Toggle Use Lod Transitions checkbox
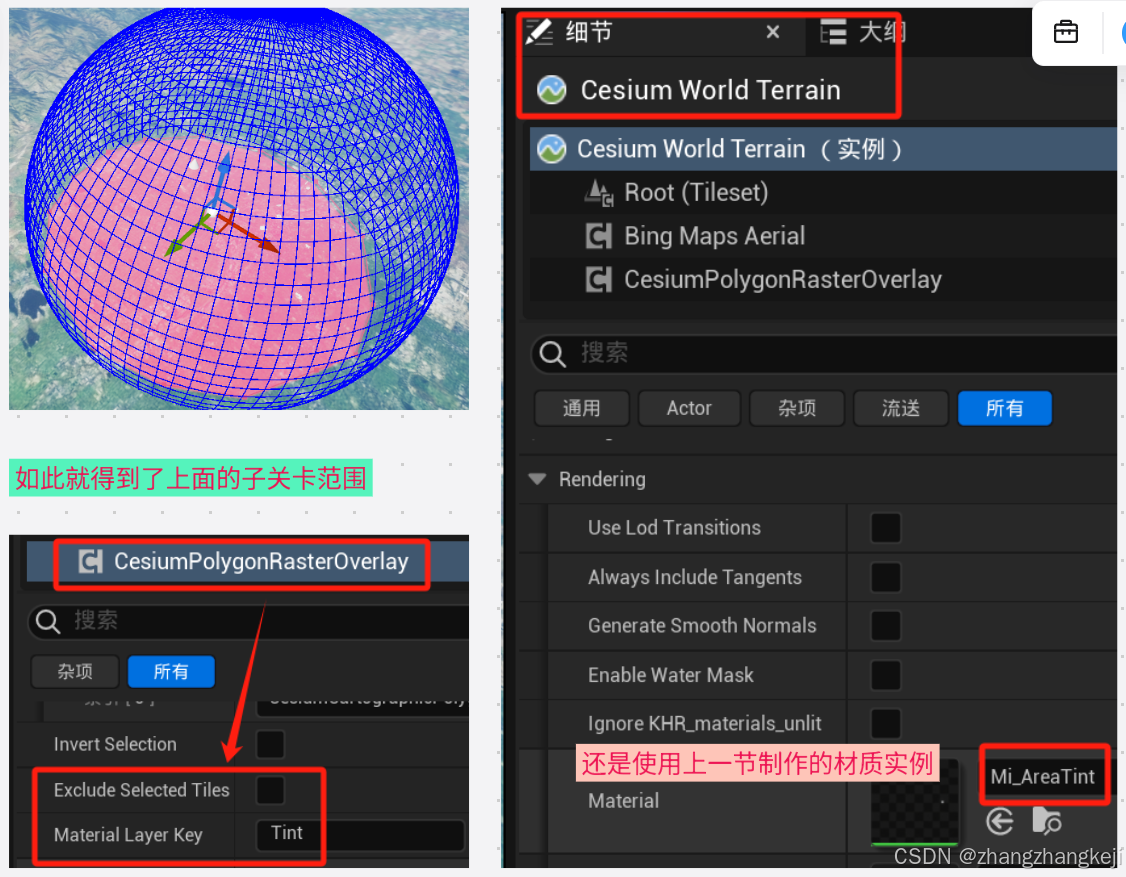The width and height of the screenshot is (1126, 877). (885, 528)
